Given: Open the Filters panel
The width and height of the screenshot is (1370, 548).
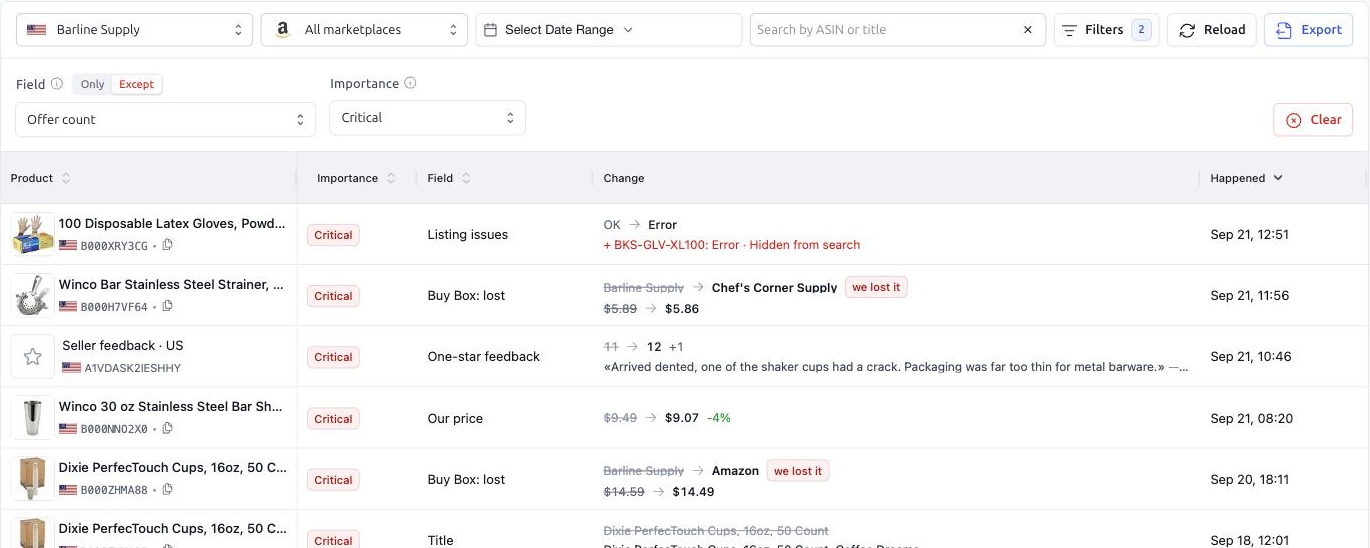Looking at the screenshot, I should (1106, 30).
